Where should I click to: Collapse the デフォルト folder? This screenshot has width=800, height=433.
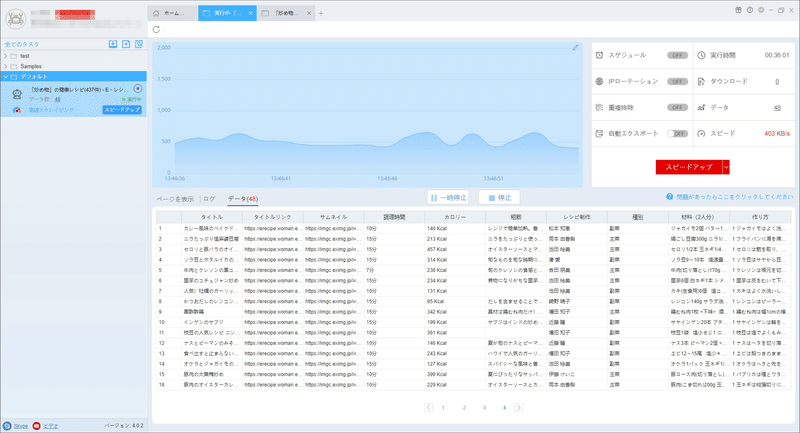pos(6,77)
